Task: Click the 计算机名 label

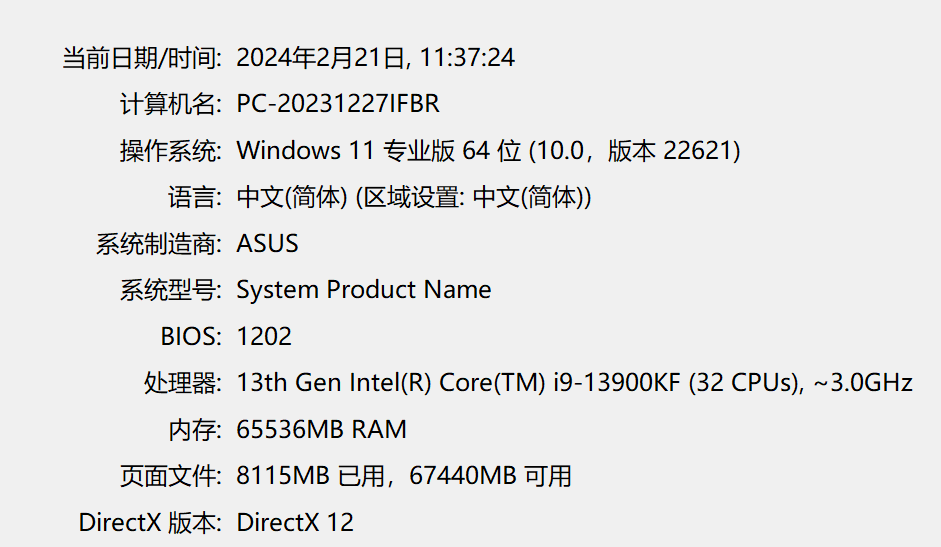Action: pos(169,104)
